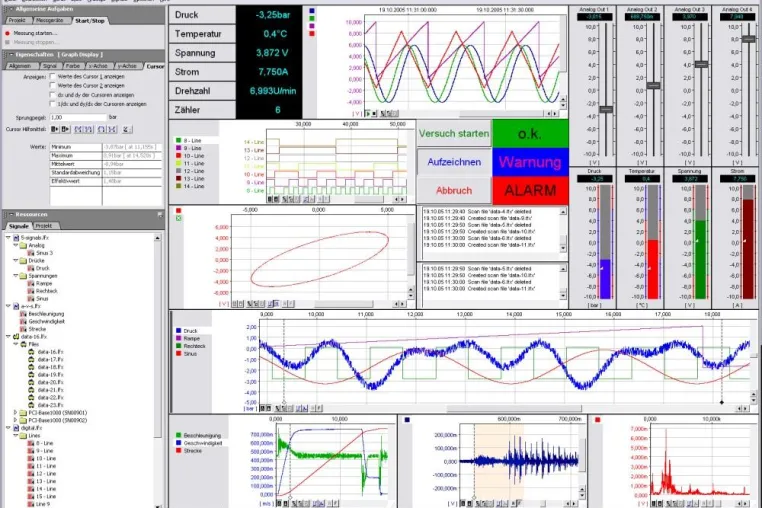Select the Sinus 3 signal icon in tree
The width and height of the screenshot is (762, 508).
[x=30, y=253]
